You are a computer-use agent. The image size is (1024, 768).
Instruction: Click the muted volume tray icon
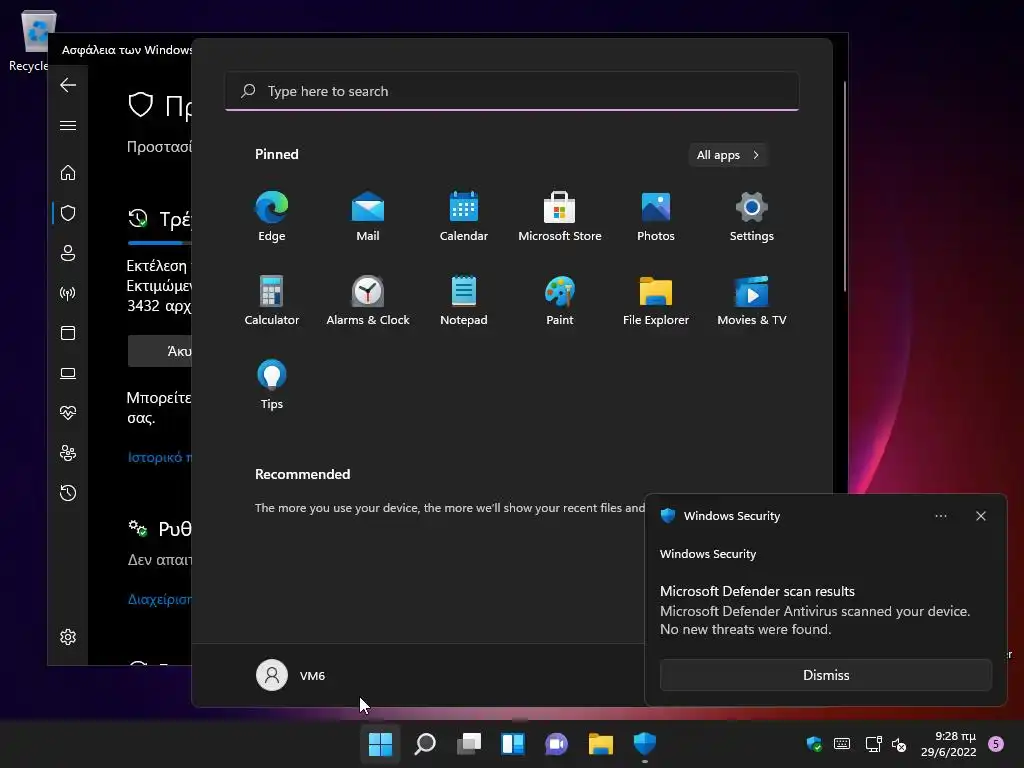click(899, 744)
